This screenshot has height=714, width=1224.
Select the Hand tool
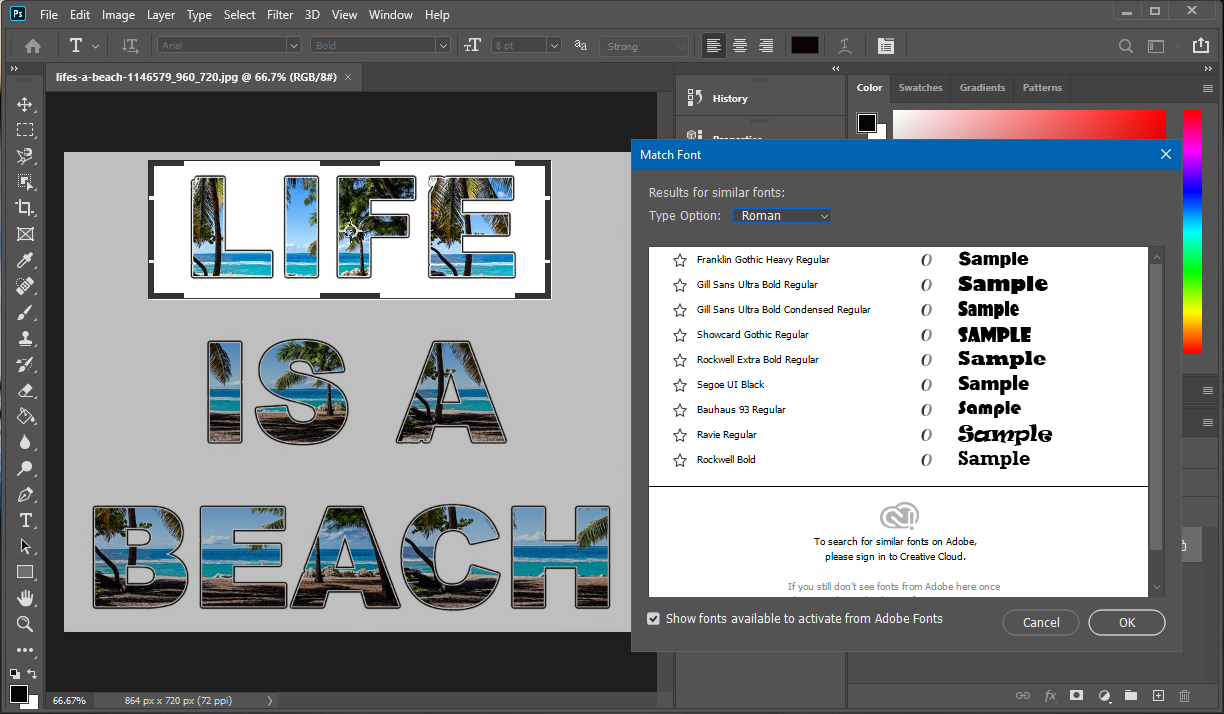point(25,598)
